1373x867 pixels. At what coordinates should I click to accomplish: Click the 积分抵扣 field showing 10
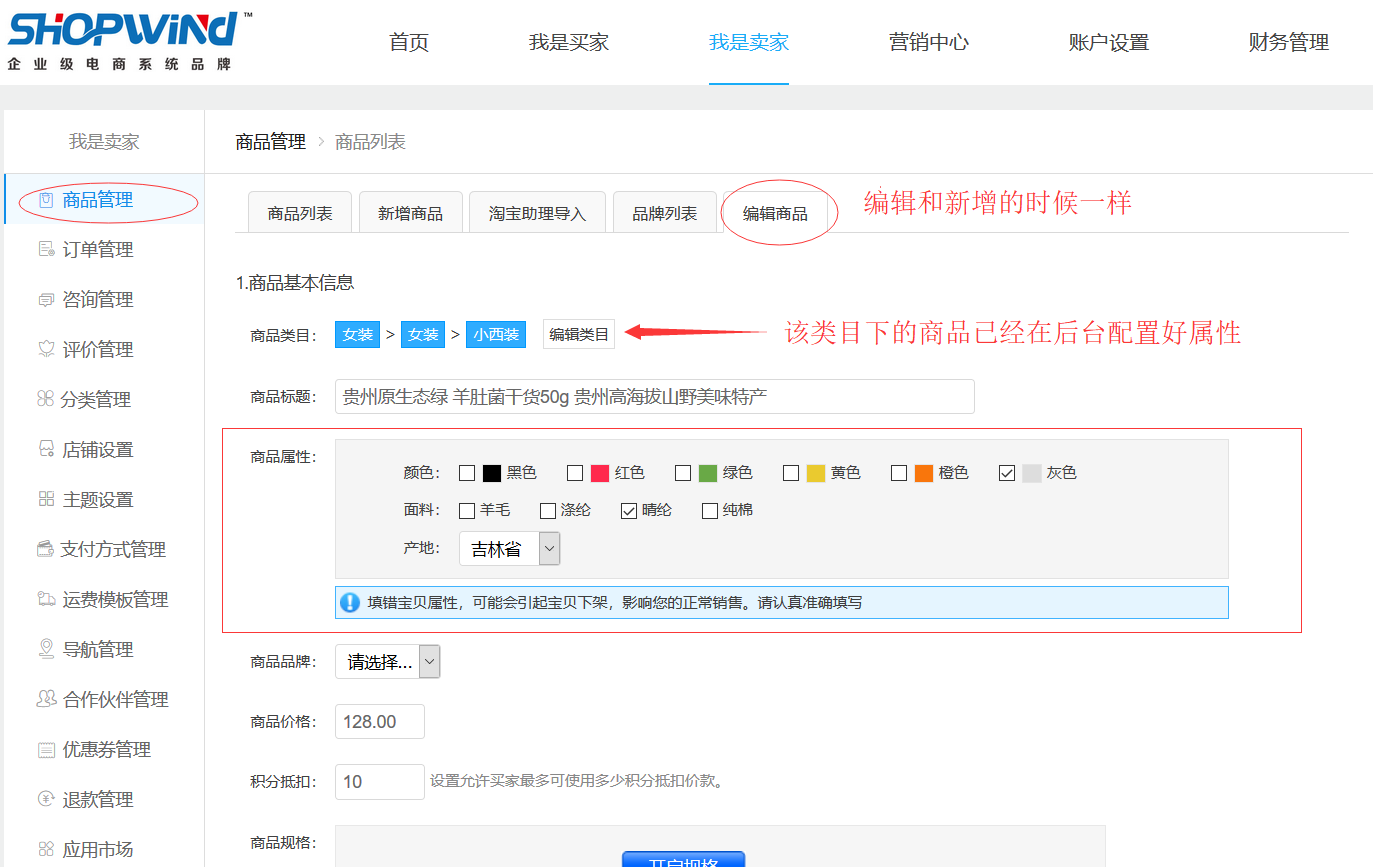380,781
